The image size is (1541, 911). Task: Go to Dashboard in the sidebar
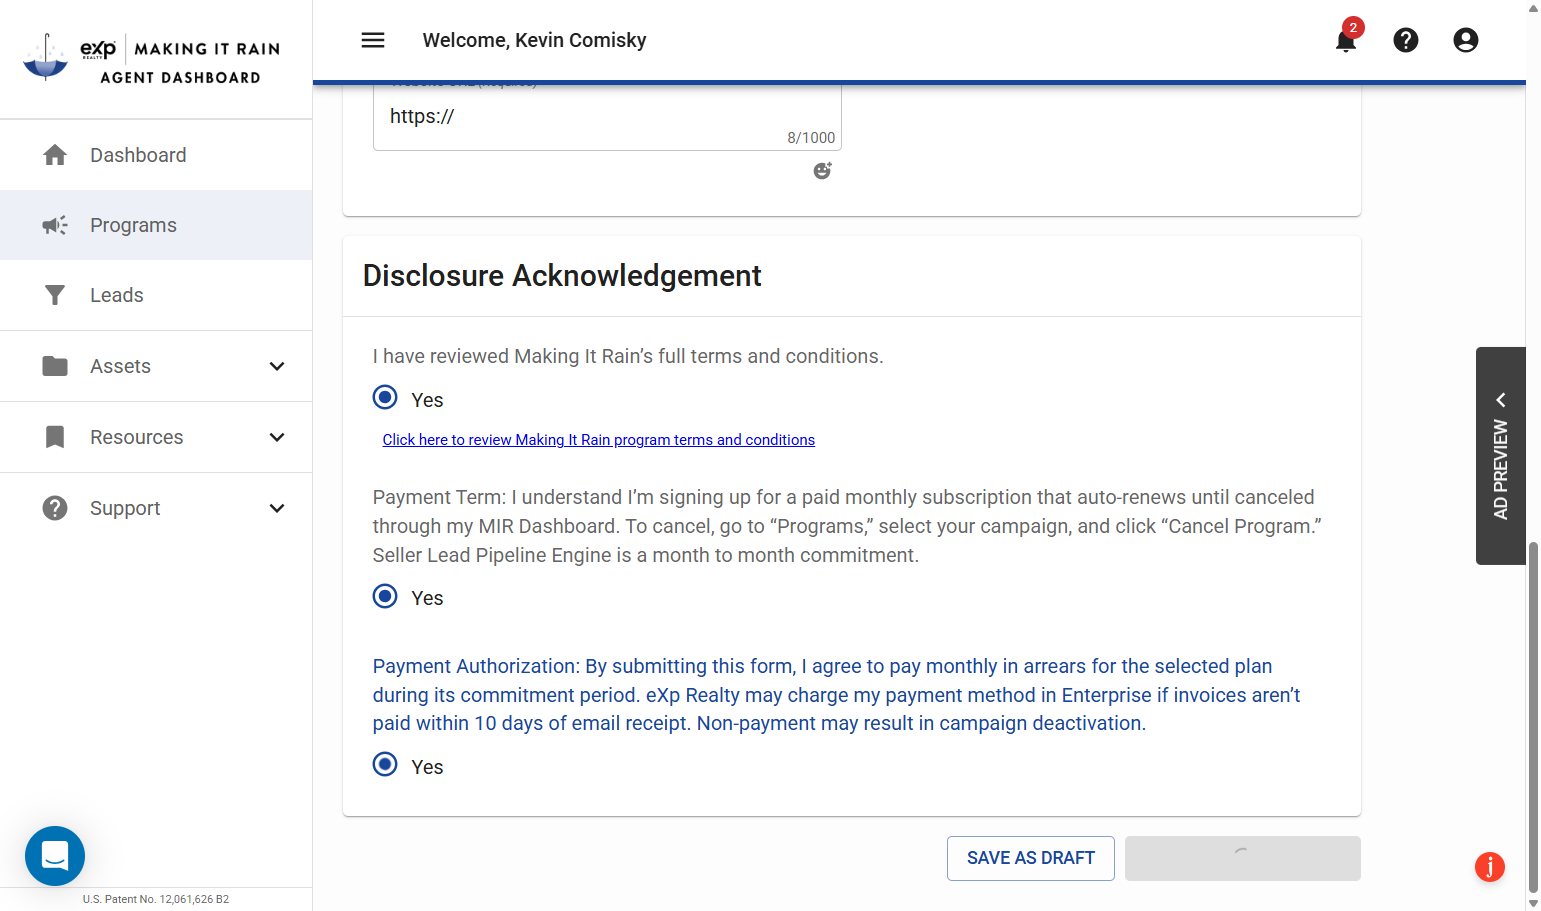coord(156,155)
